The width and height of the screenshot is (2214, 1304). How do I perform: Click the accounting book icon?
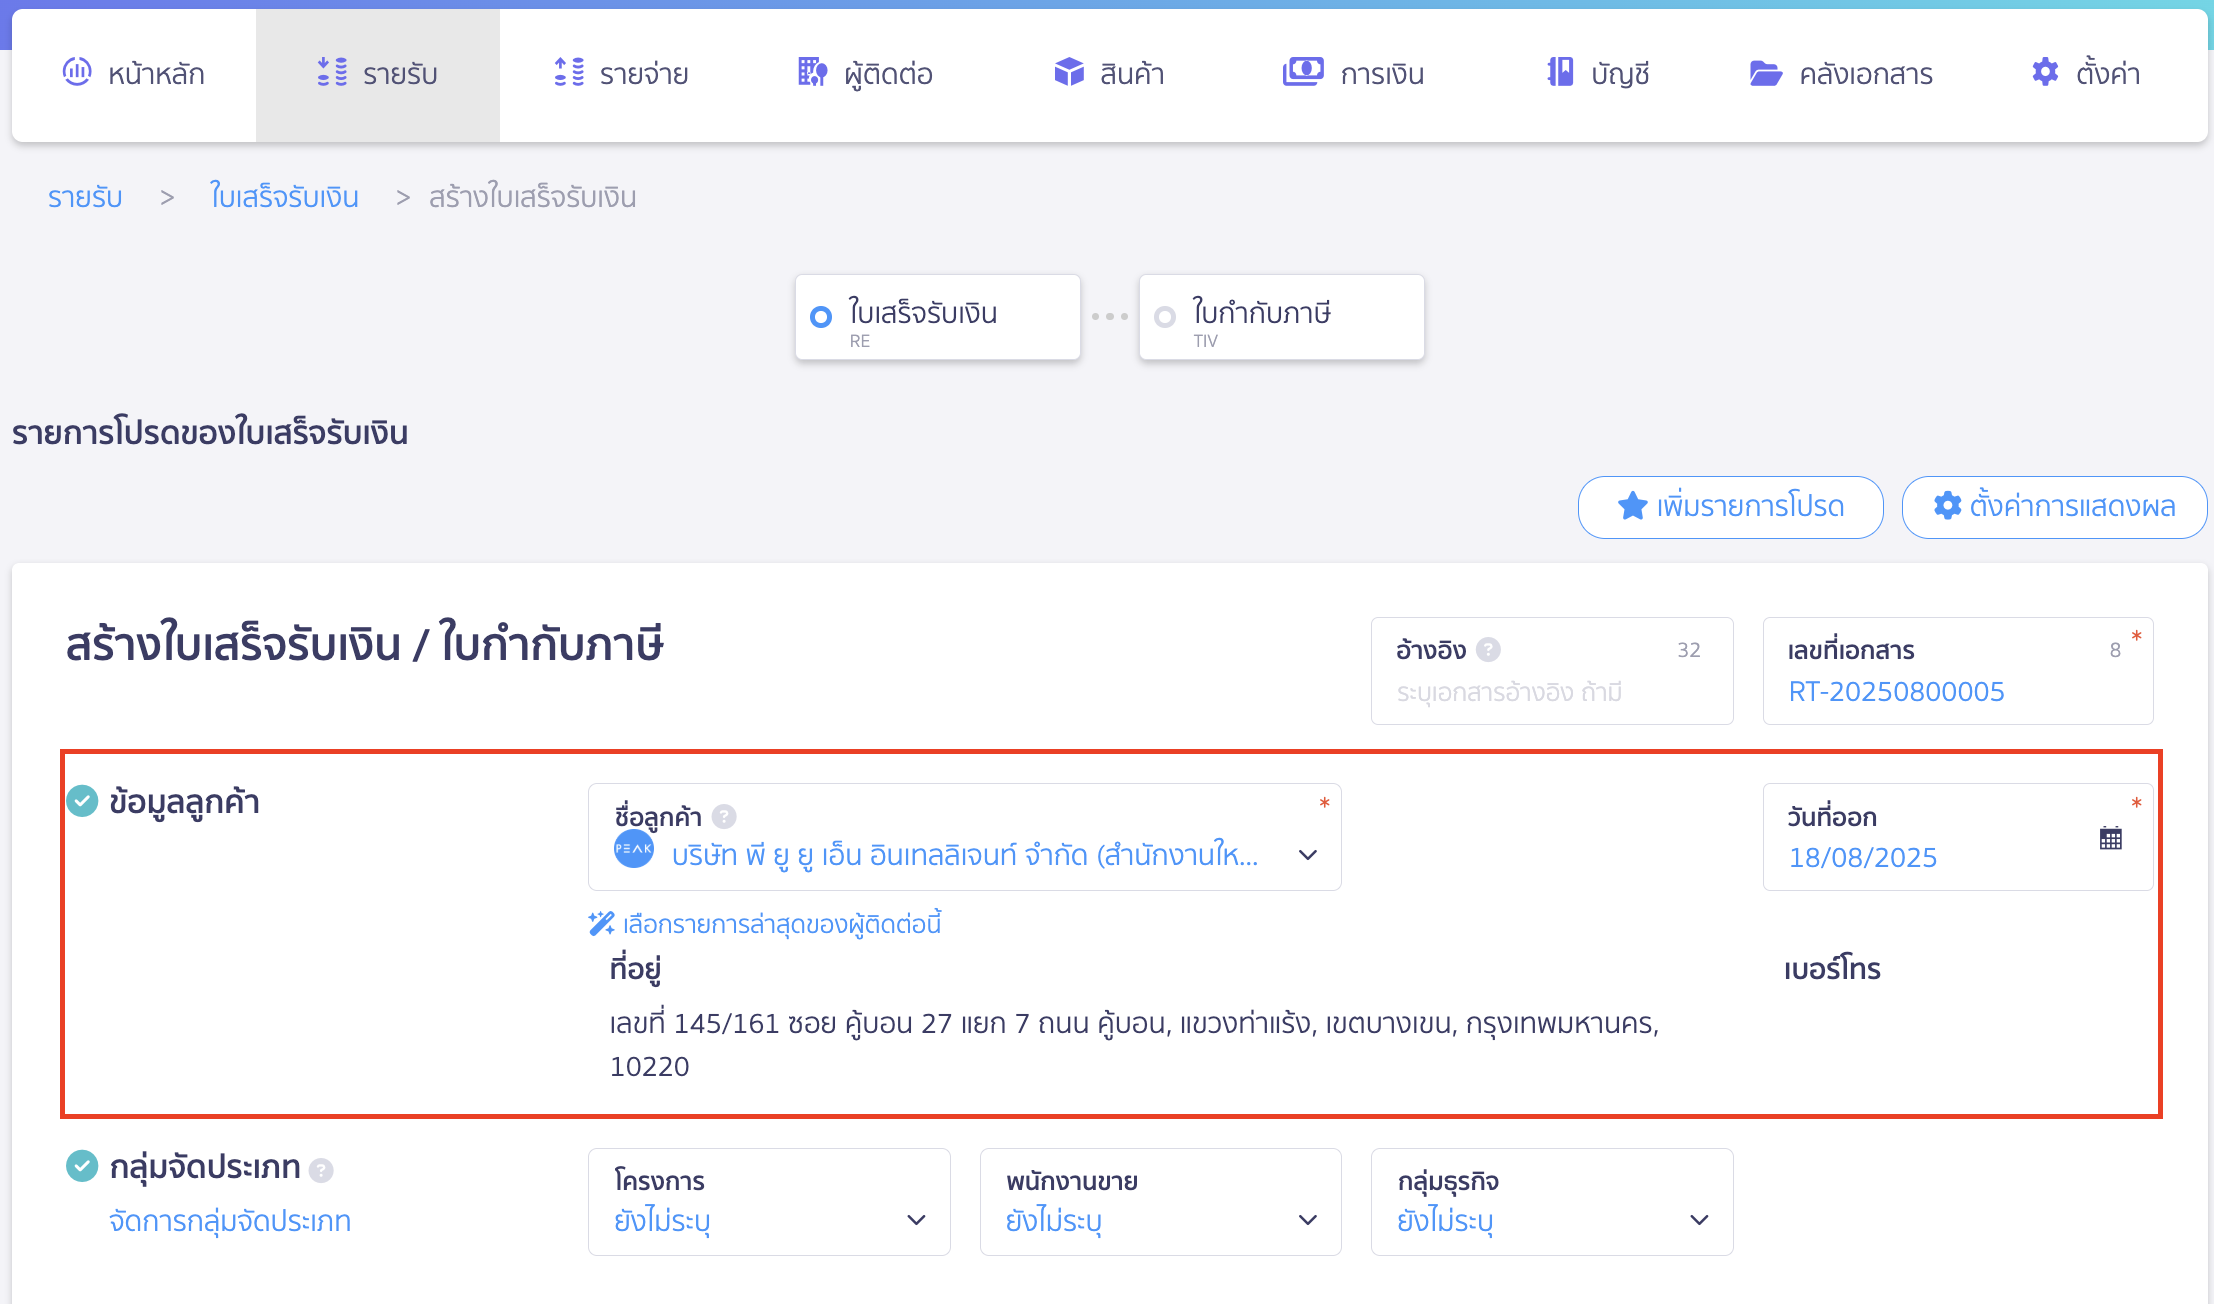(x=1560, y=72)
